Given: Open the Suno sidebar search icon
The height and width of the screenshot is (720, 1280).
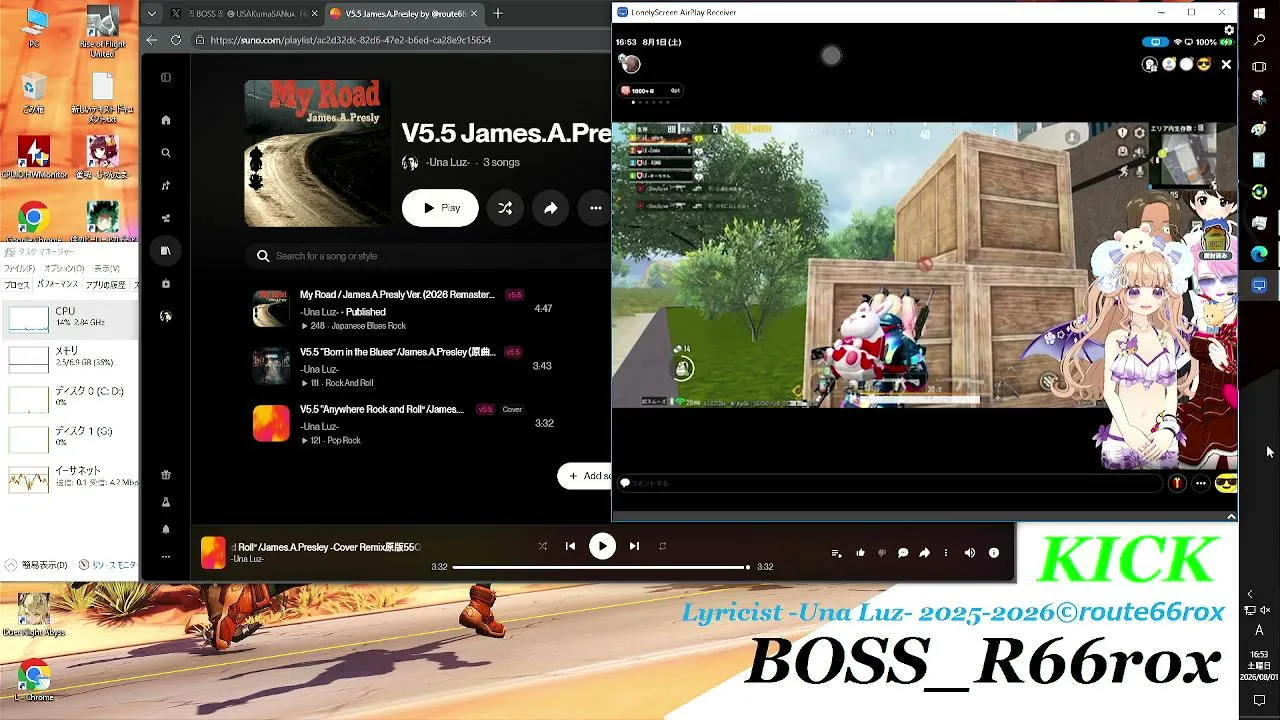Looking at the screenshot, I should point(166,153).
